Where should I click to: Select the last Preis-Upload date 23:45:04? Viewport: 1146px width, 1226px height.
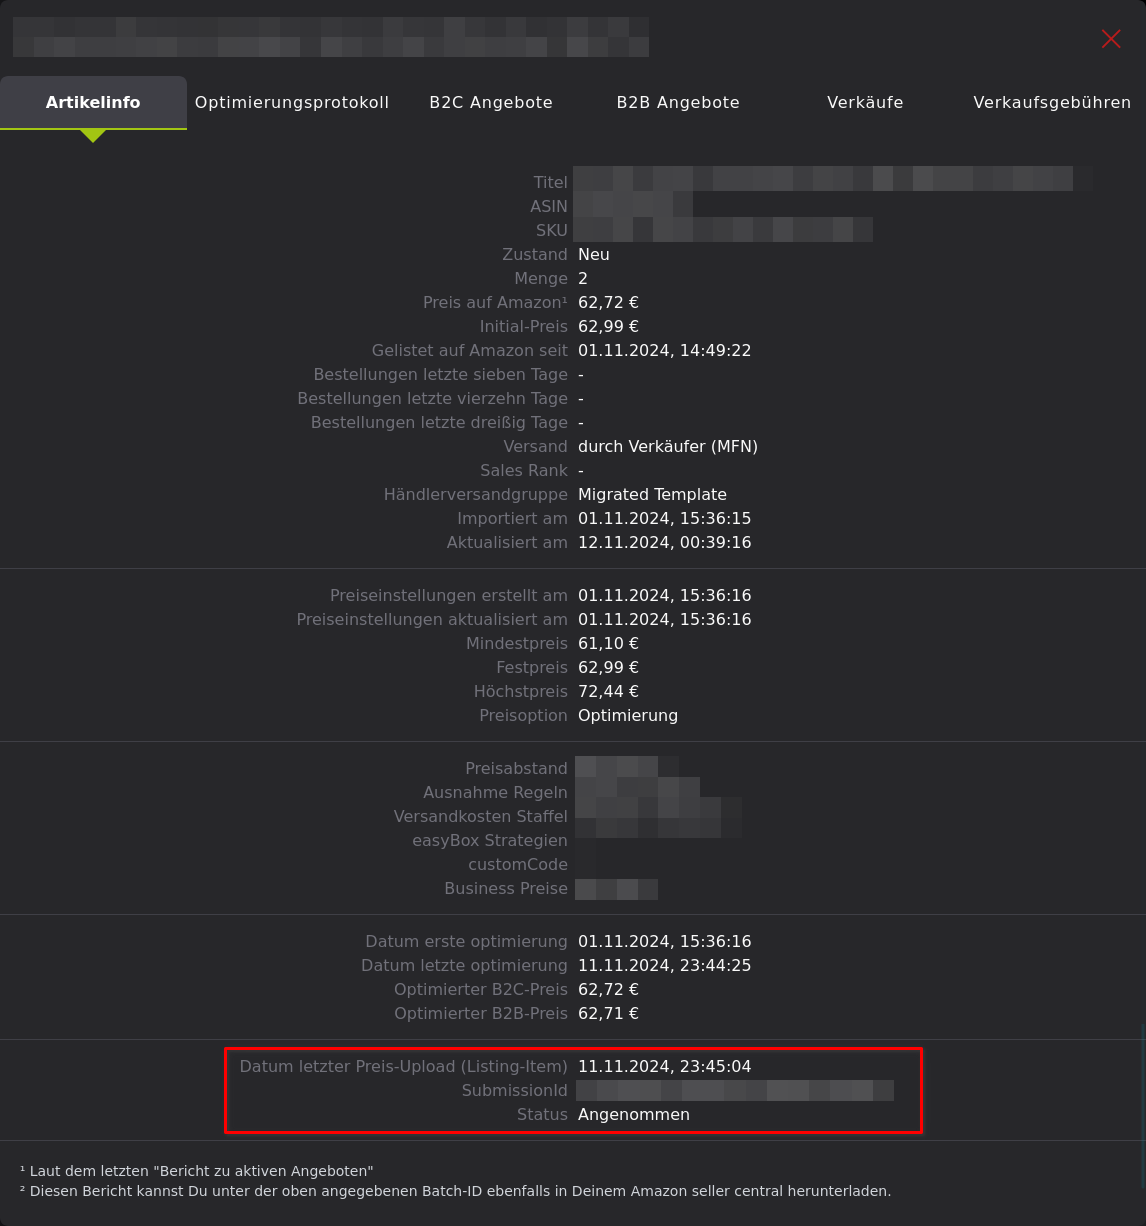click(x=664, y=1066)
